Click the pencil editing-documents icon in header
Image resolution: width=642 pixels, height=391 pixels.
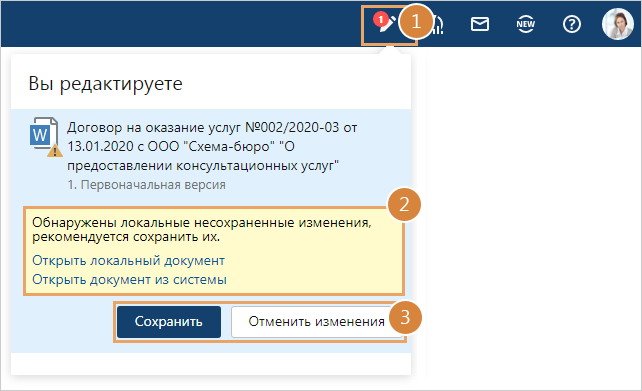(387, 24)
